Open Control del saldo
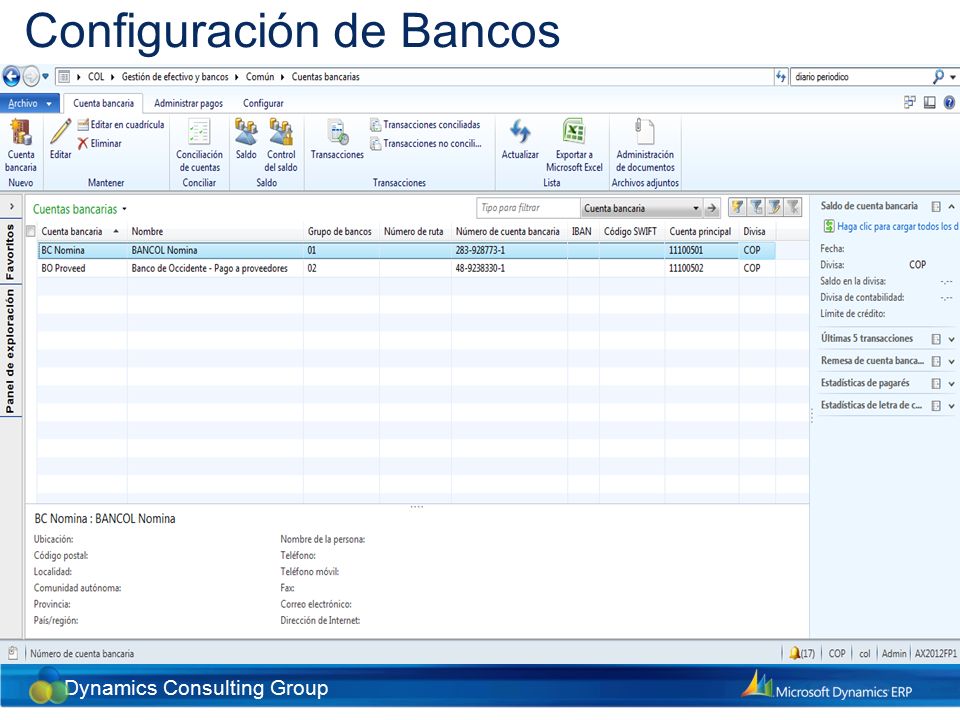The width and height of the screenshot is (960, 720). pyautogui.click(x=281, y=146)
